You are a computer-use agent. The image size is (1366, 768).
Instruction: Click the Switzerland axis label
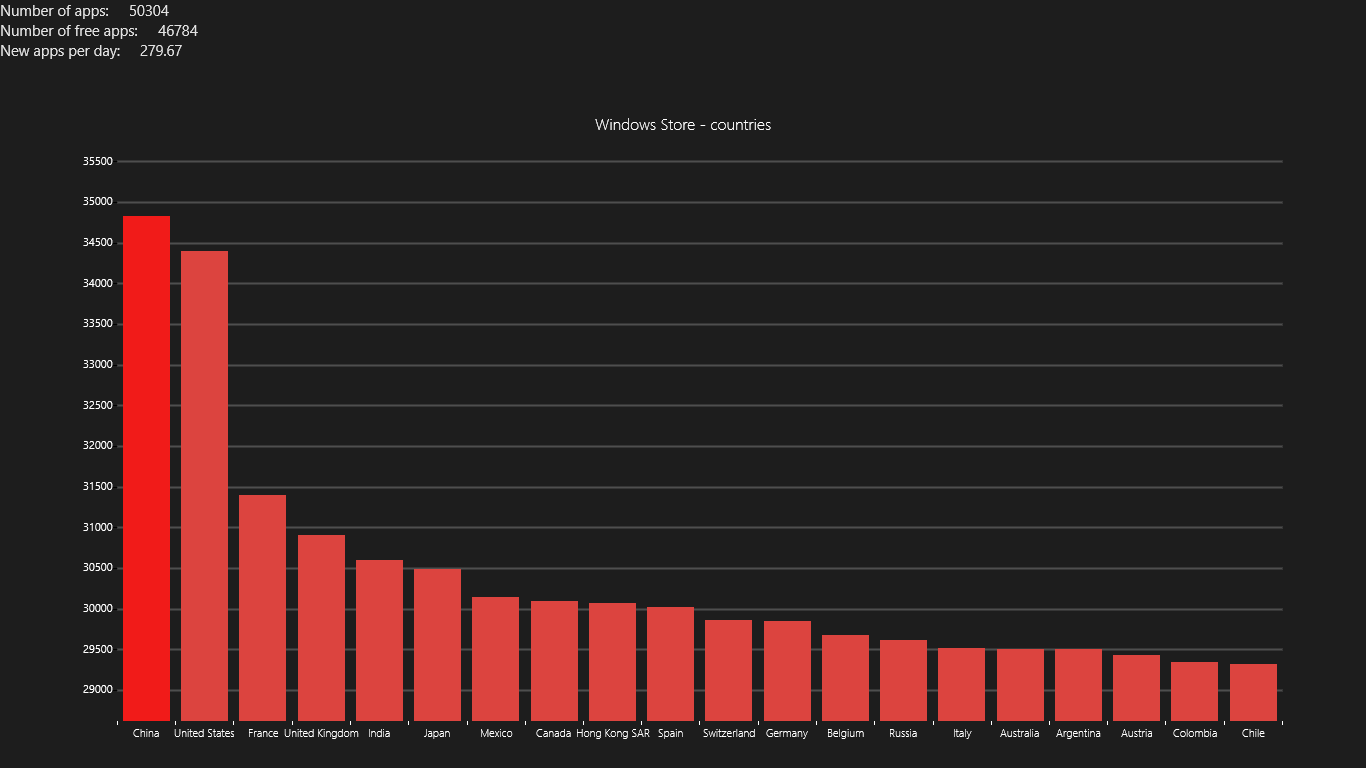click(729, 733)
